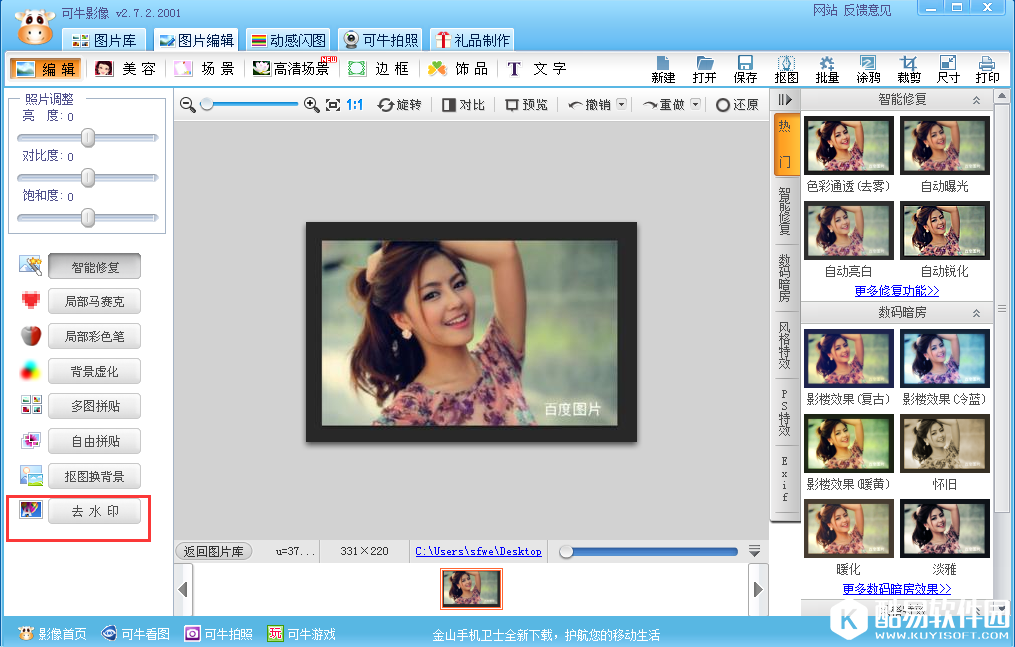The image size is (1015, 647).
Task: Open the 裁剪 crop tool
Action: click(909, 68)
